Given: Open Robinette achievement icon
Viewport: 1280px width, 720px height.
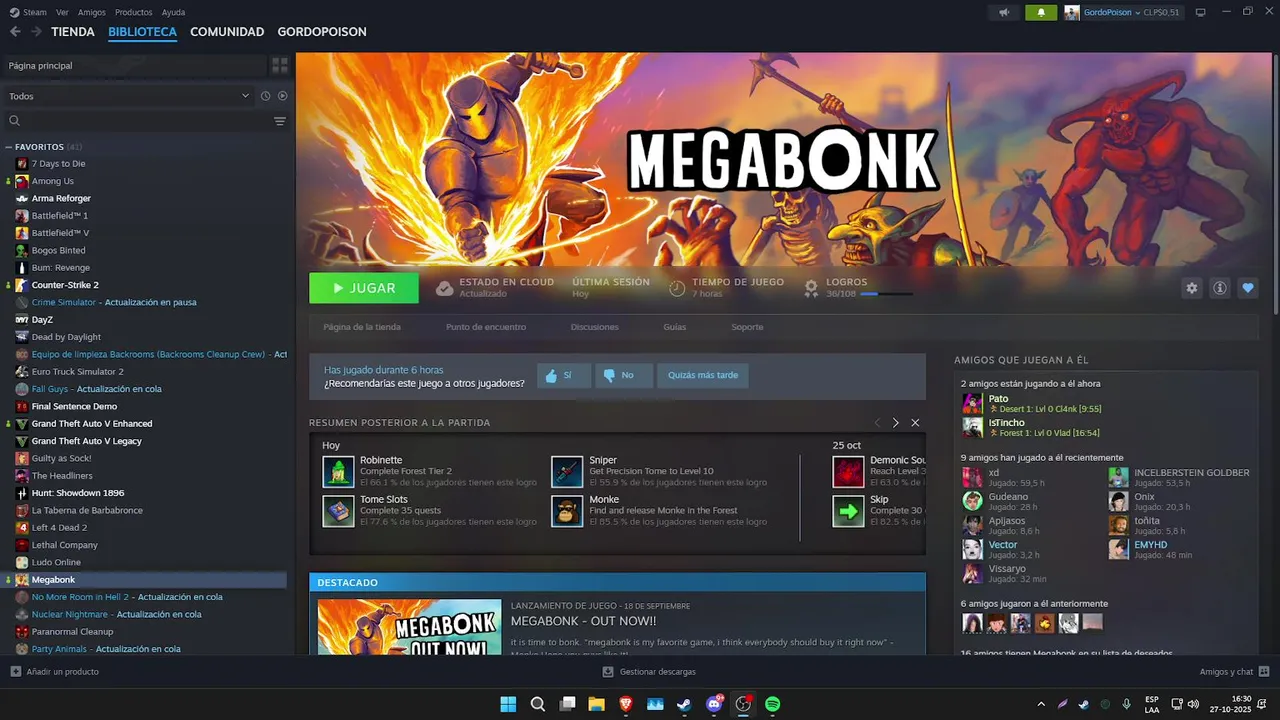Looking at the screenshot, I should 338,472.
